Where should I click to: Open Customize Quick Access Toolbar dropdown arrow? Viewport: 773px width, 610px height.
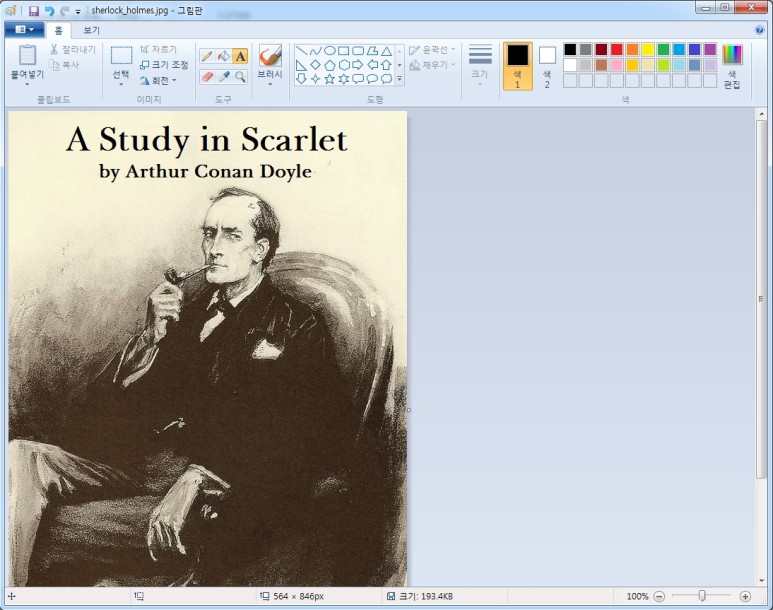point(78,12)
